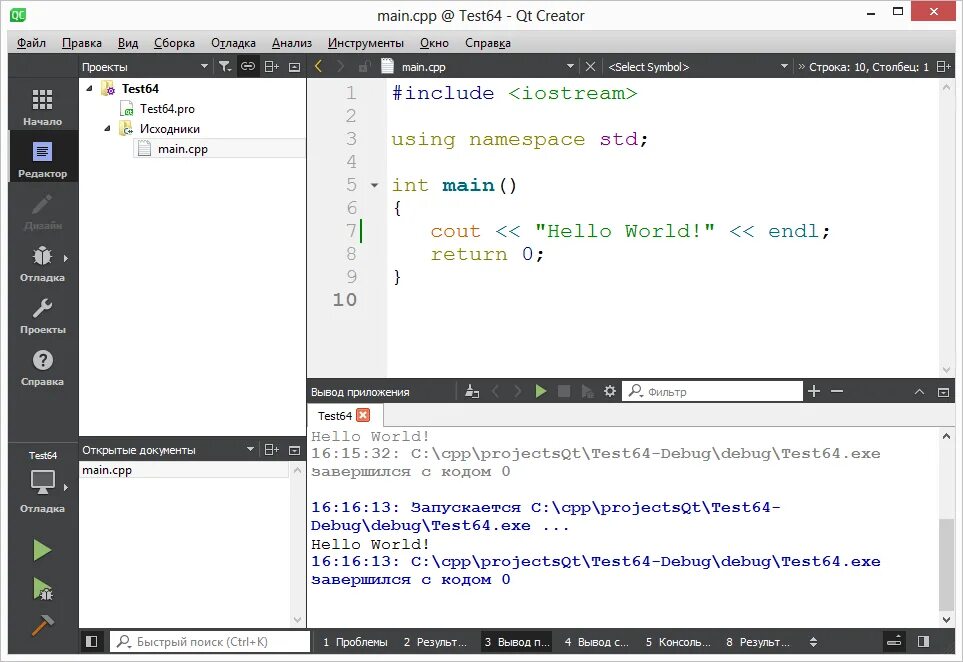Close the Test64 output tab
Image resolution: width=963 pixels, height=662 pixels.
click(x=363, y=415)
